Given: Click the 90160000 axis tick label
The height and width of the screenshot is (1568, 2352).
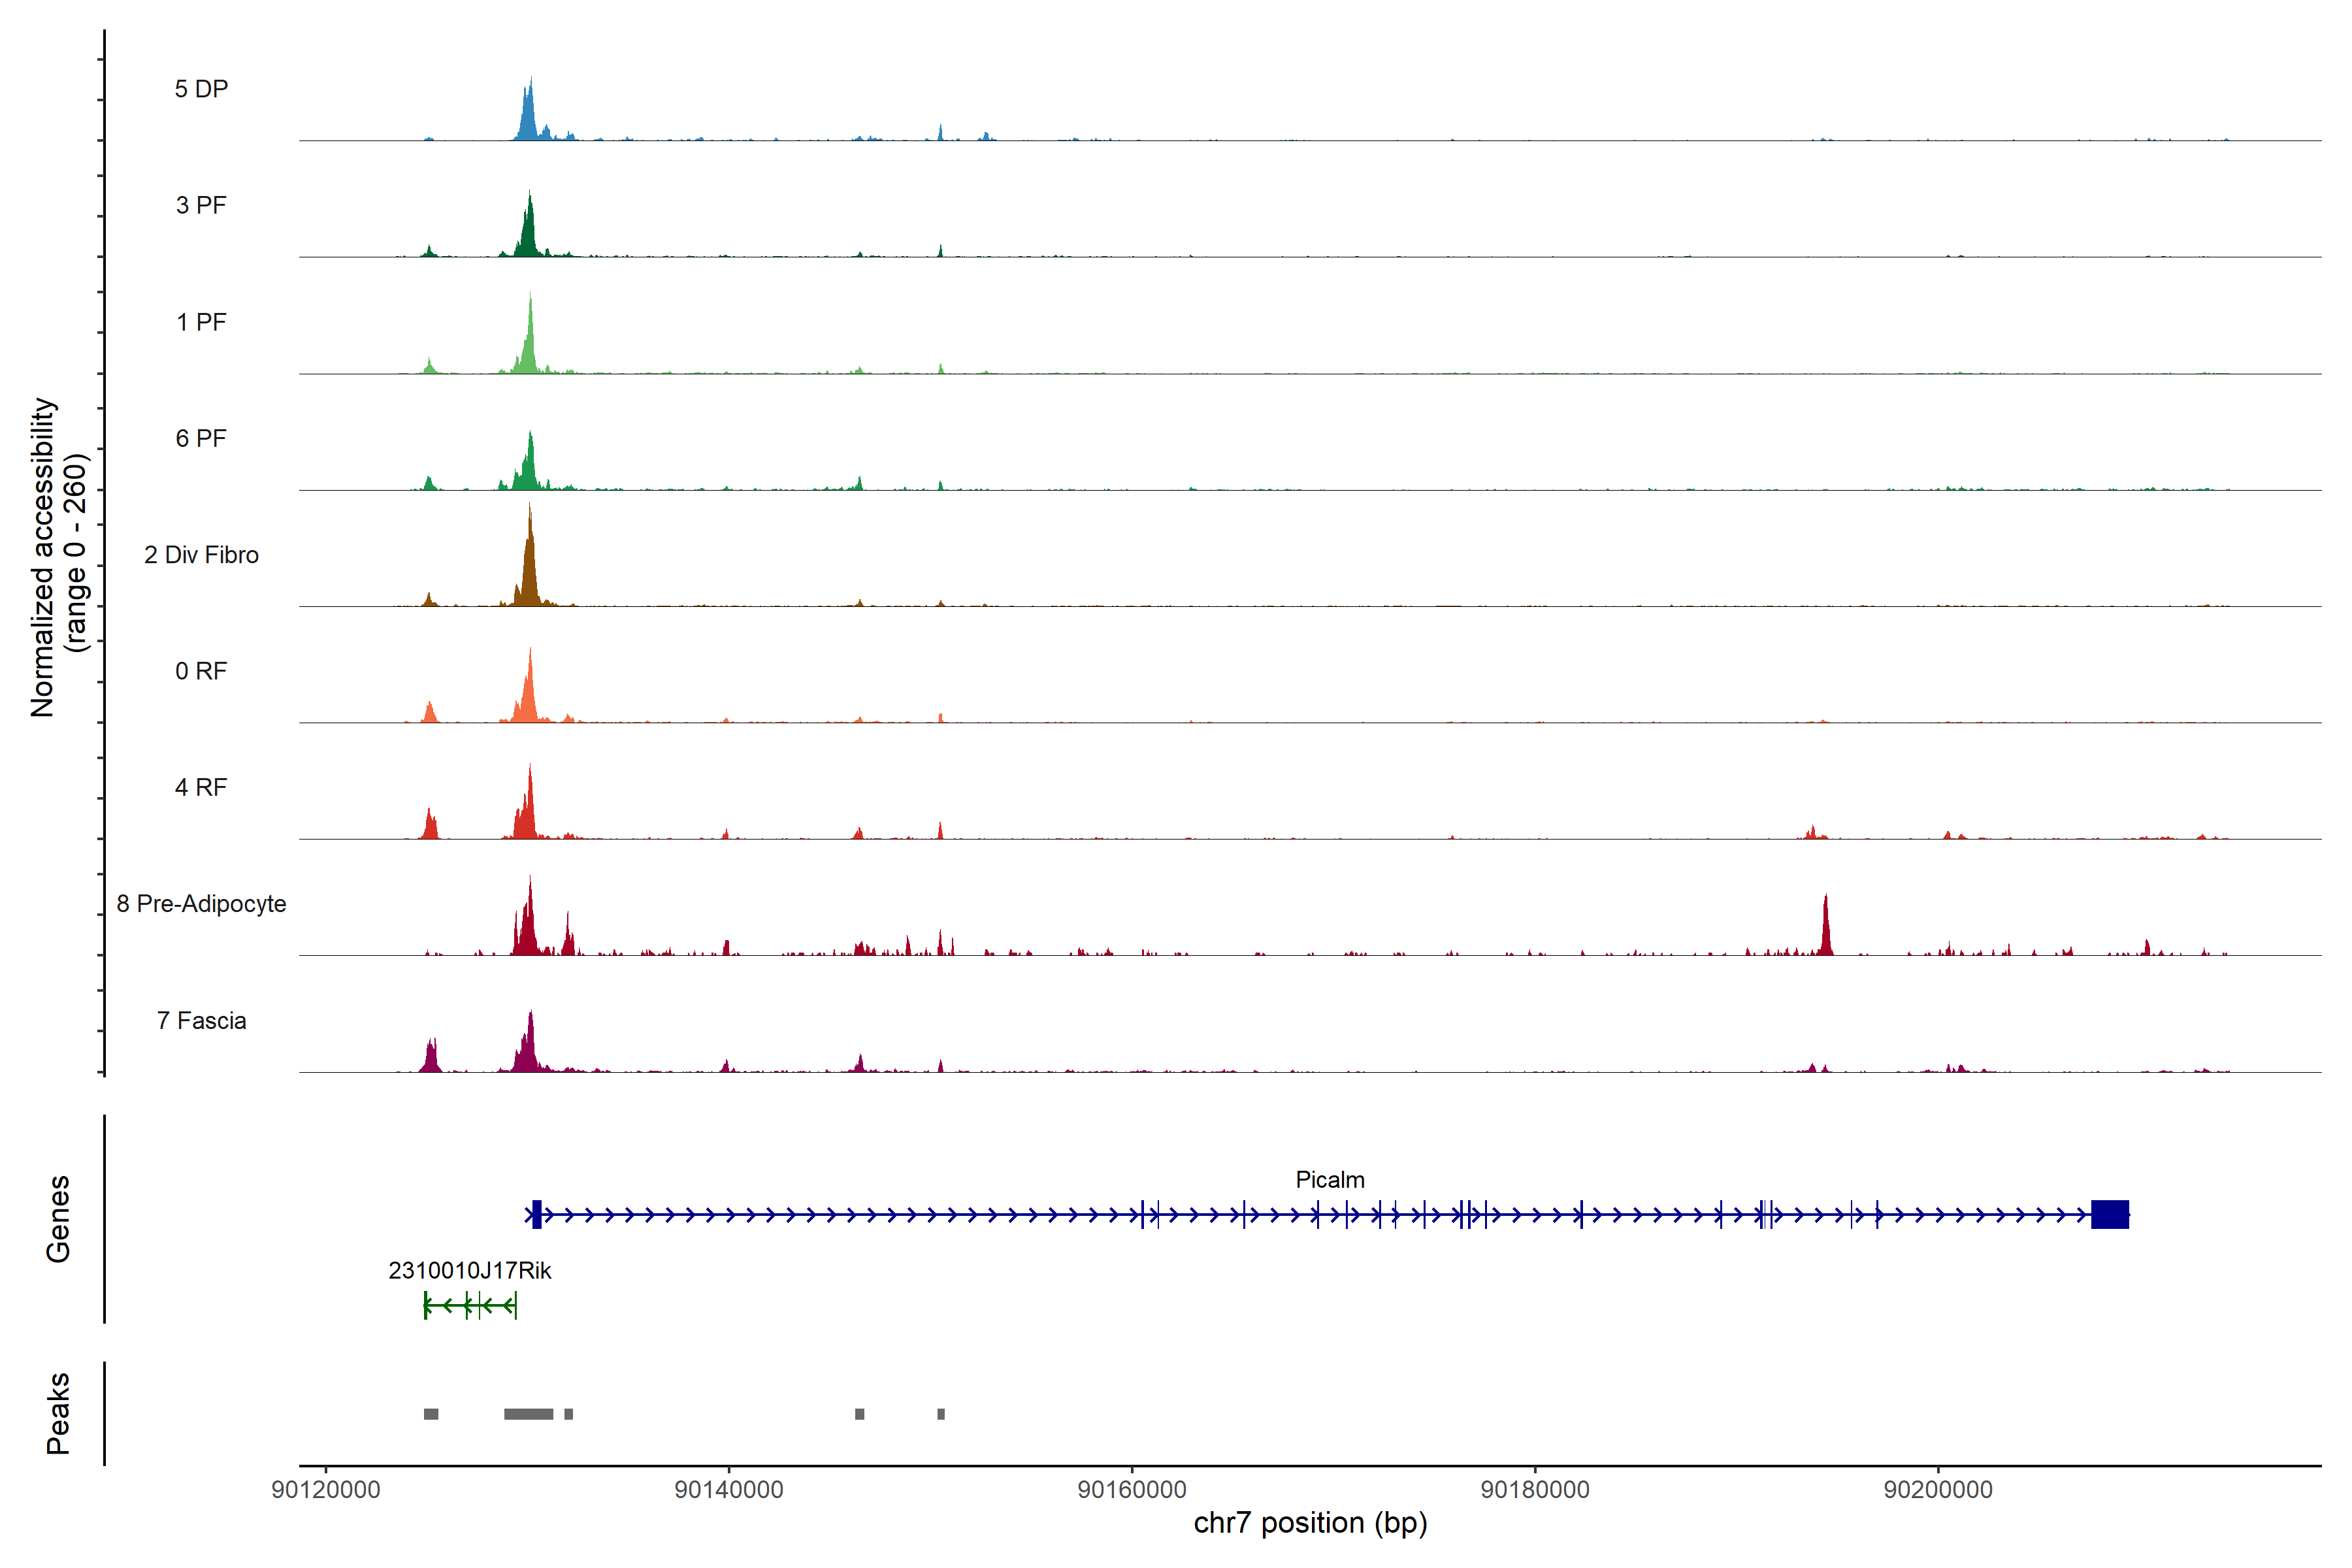Looking at the screenshot, I should point(1132,1490).
